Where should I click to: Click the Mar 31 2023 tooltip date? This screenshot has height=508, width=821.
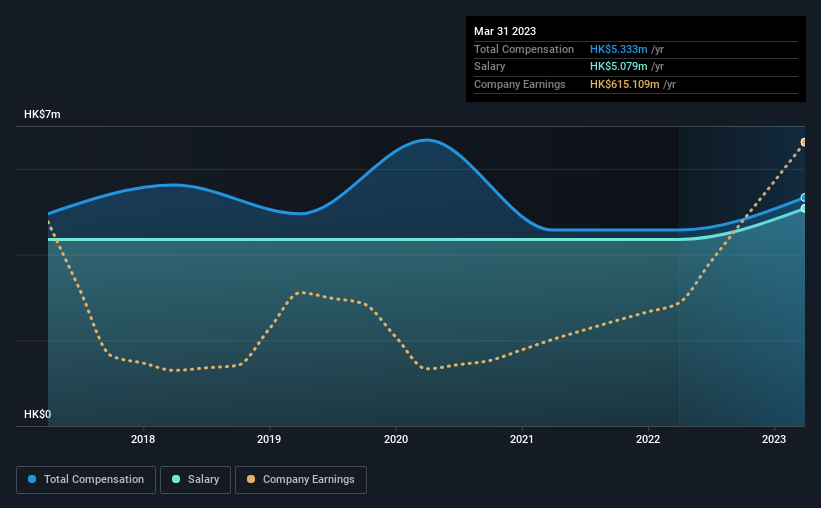click(x=505, y=31)
